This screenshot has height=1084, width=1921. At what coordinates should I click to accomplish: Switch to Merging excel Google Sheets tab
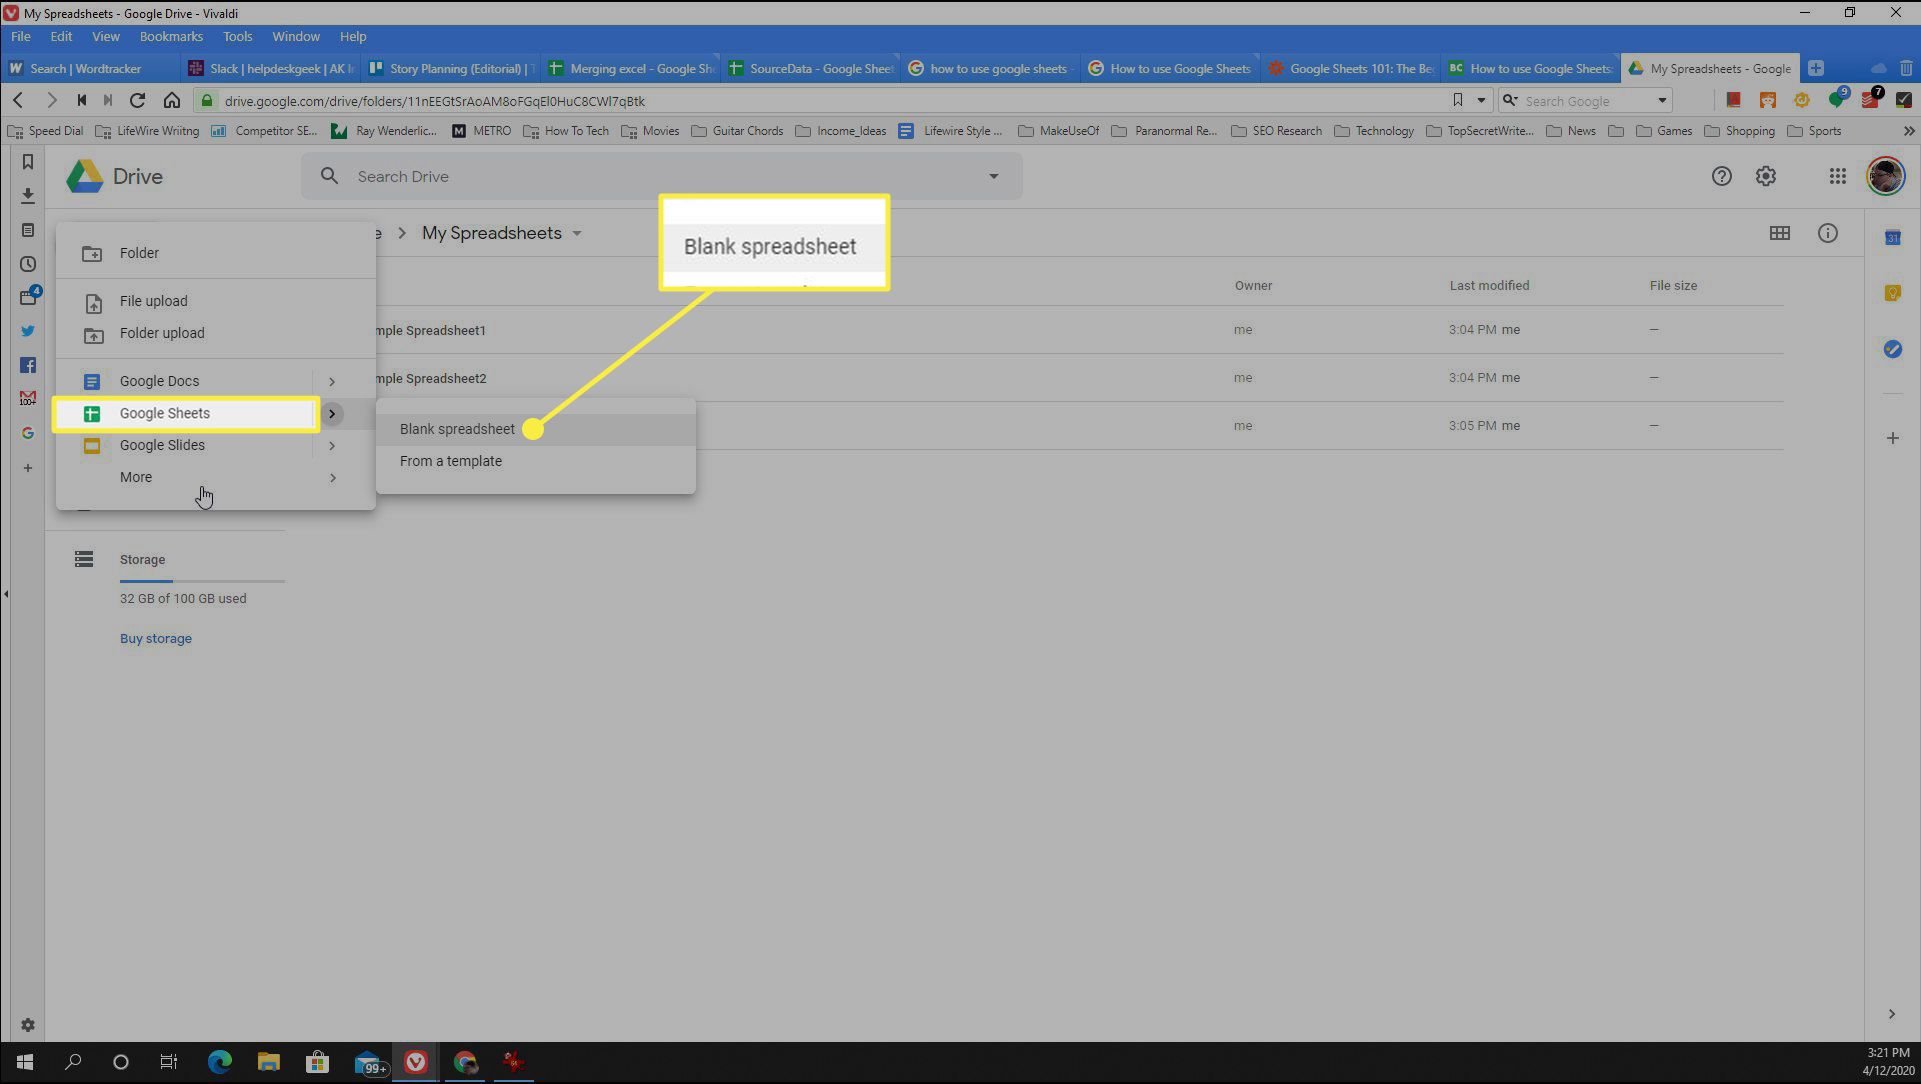click(631, 68)
